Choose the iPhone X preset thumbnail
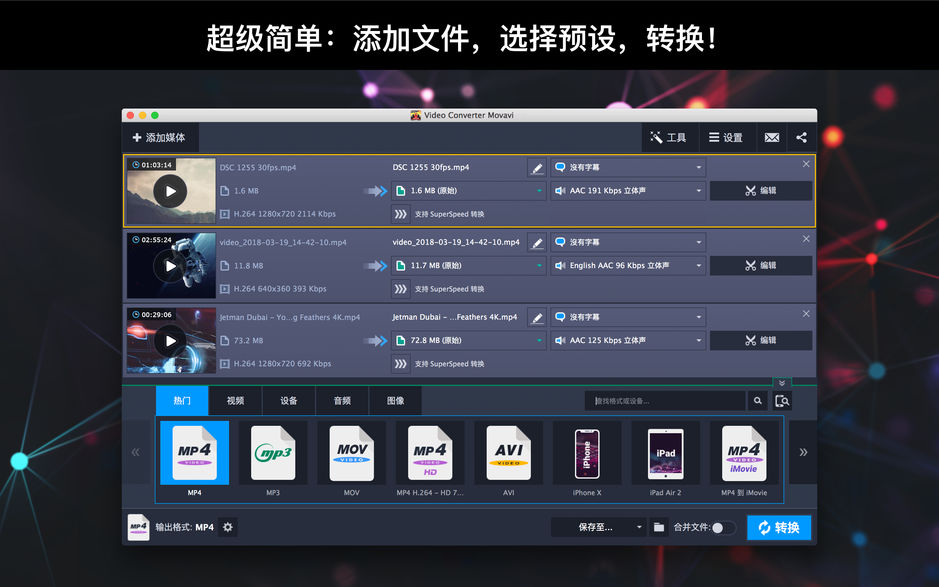The height and width of the screenshot is (587, 939). click(x=588, y=453)
